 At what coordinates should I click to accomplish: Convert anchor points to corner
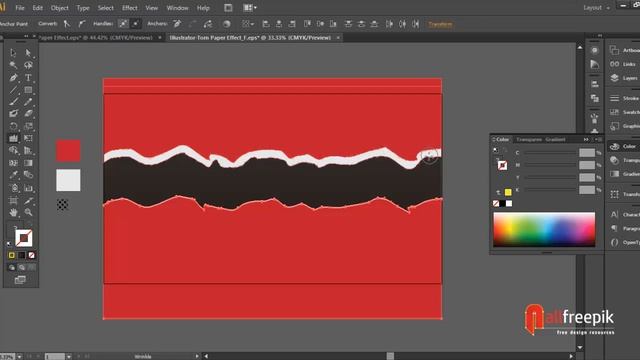coord(67,24)
